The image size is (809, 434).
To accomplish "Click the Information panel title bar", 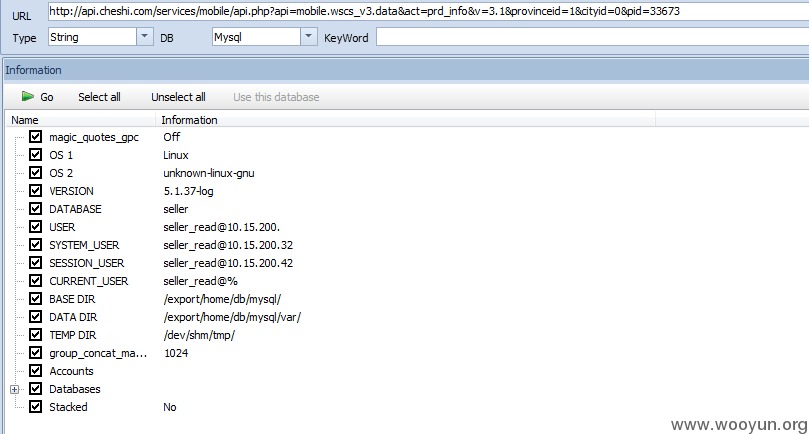I will (x=407, y=70).
